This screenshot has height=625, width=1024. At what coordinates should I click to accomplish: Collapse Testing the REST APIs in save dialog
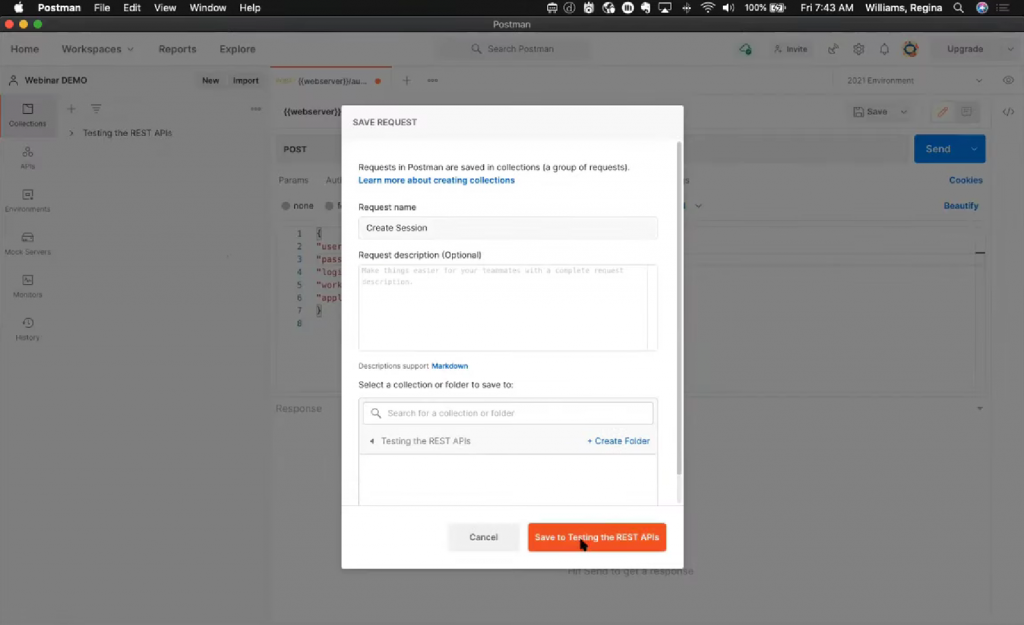(372, 441)
